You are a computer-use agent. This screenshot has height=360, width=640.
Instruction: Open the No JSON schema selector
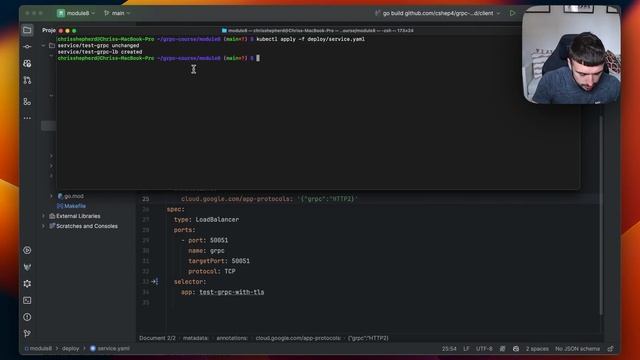577,349
